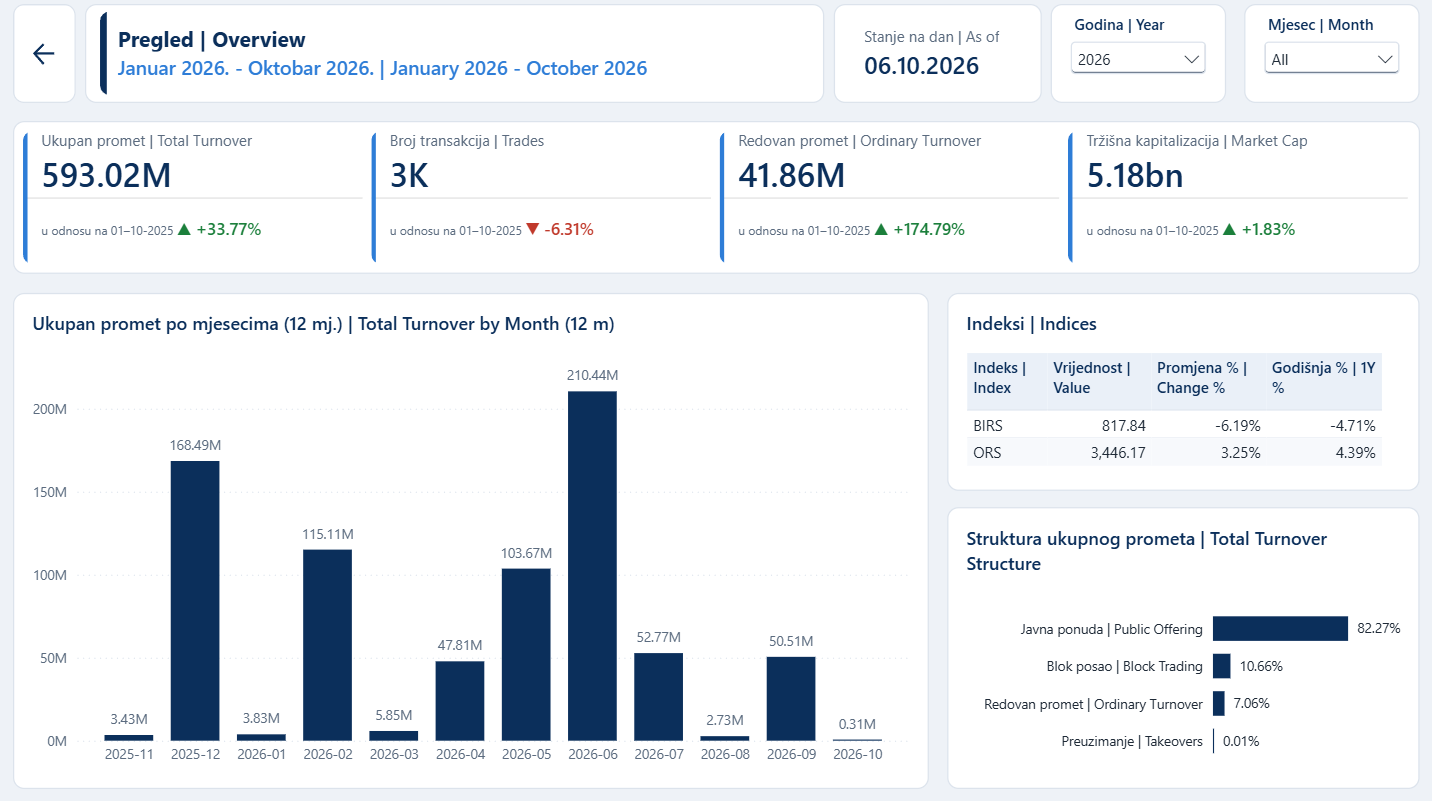Click the +174.79% change figure
Viewport: 1432px width, 801px height.
[929, 229]
